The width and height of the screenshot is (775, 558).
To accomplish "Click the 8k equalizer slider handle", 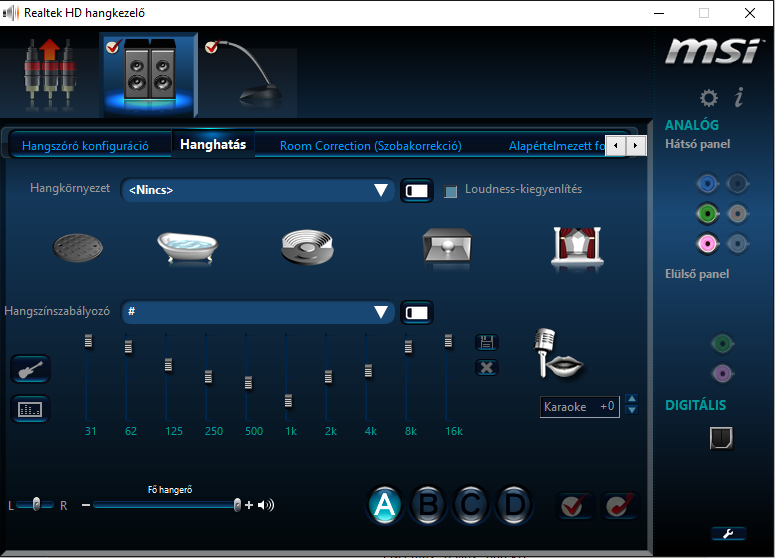I will point(408,347).
